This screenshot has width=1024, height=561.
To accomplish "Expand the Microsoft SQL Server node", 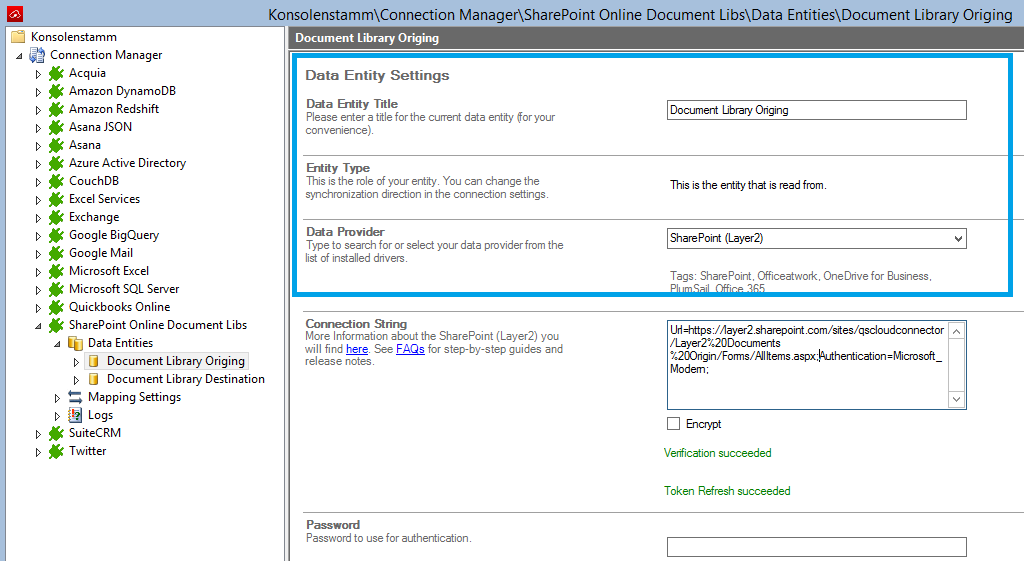I will click(39, 289).
